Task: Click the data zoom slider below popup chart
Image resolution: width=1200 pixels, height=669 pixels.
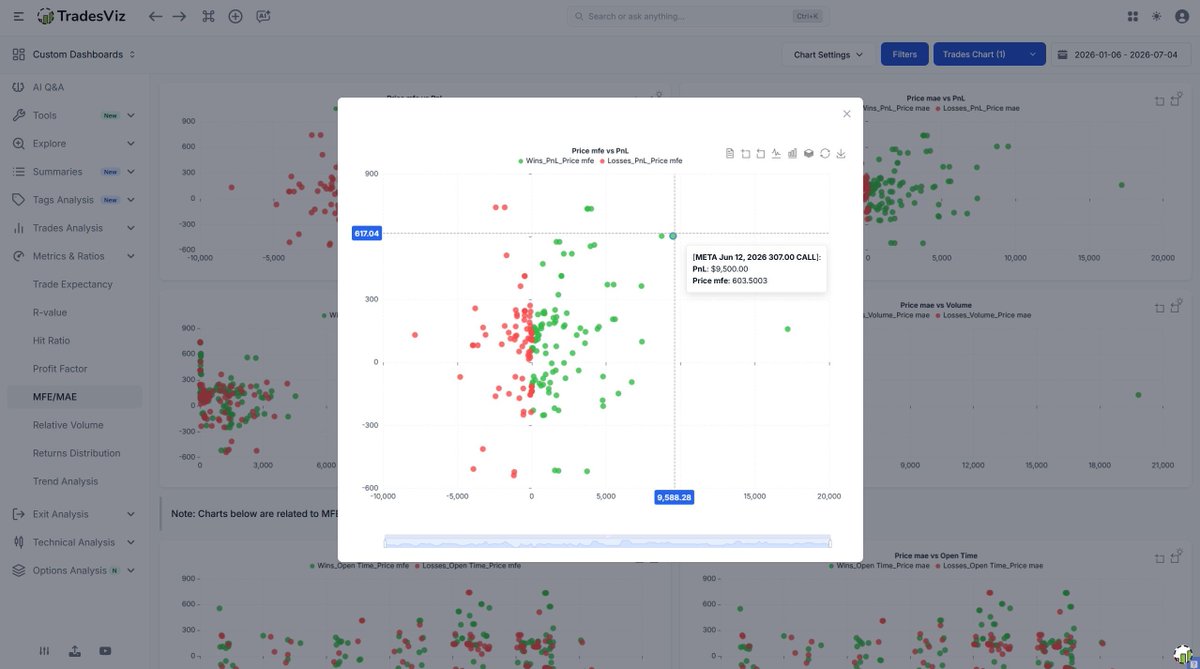Action: [x=607, y=541]
